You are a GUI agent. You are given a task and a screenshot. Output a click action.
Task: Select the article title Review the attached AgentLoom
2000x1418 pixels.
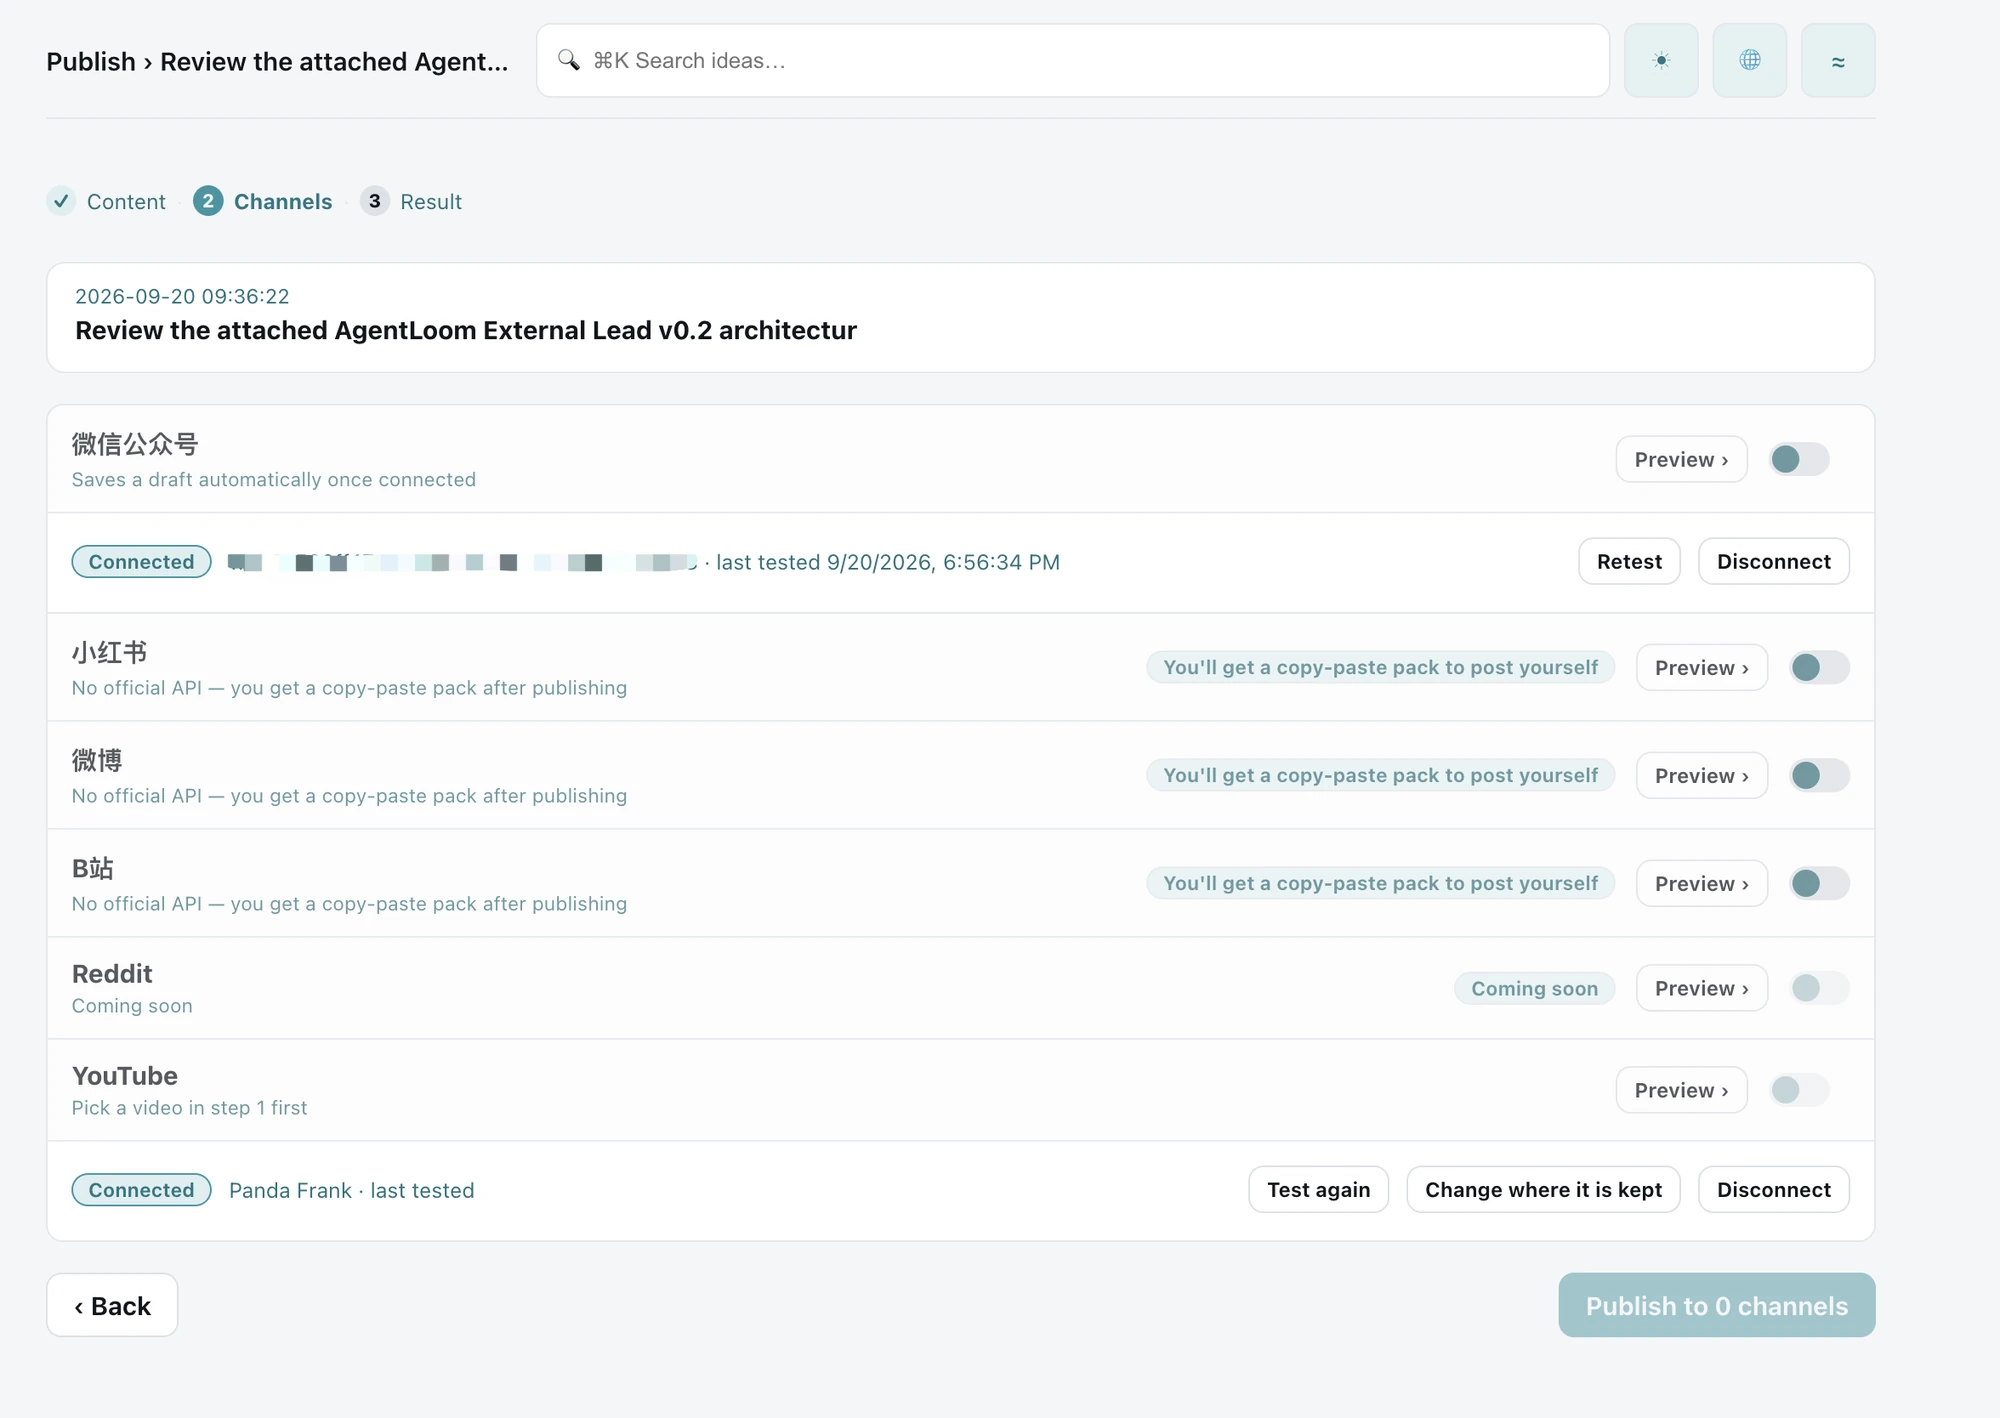tap(466, 330)
